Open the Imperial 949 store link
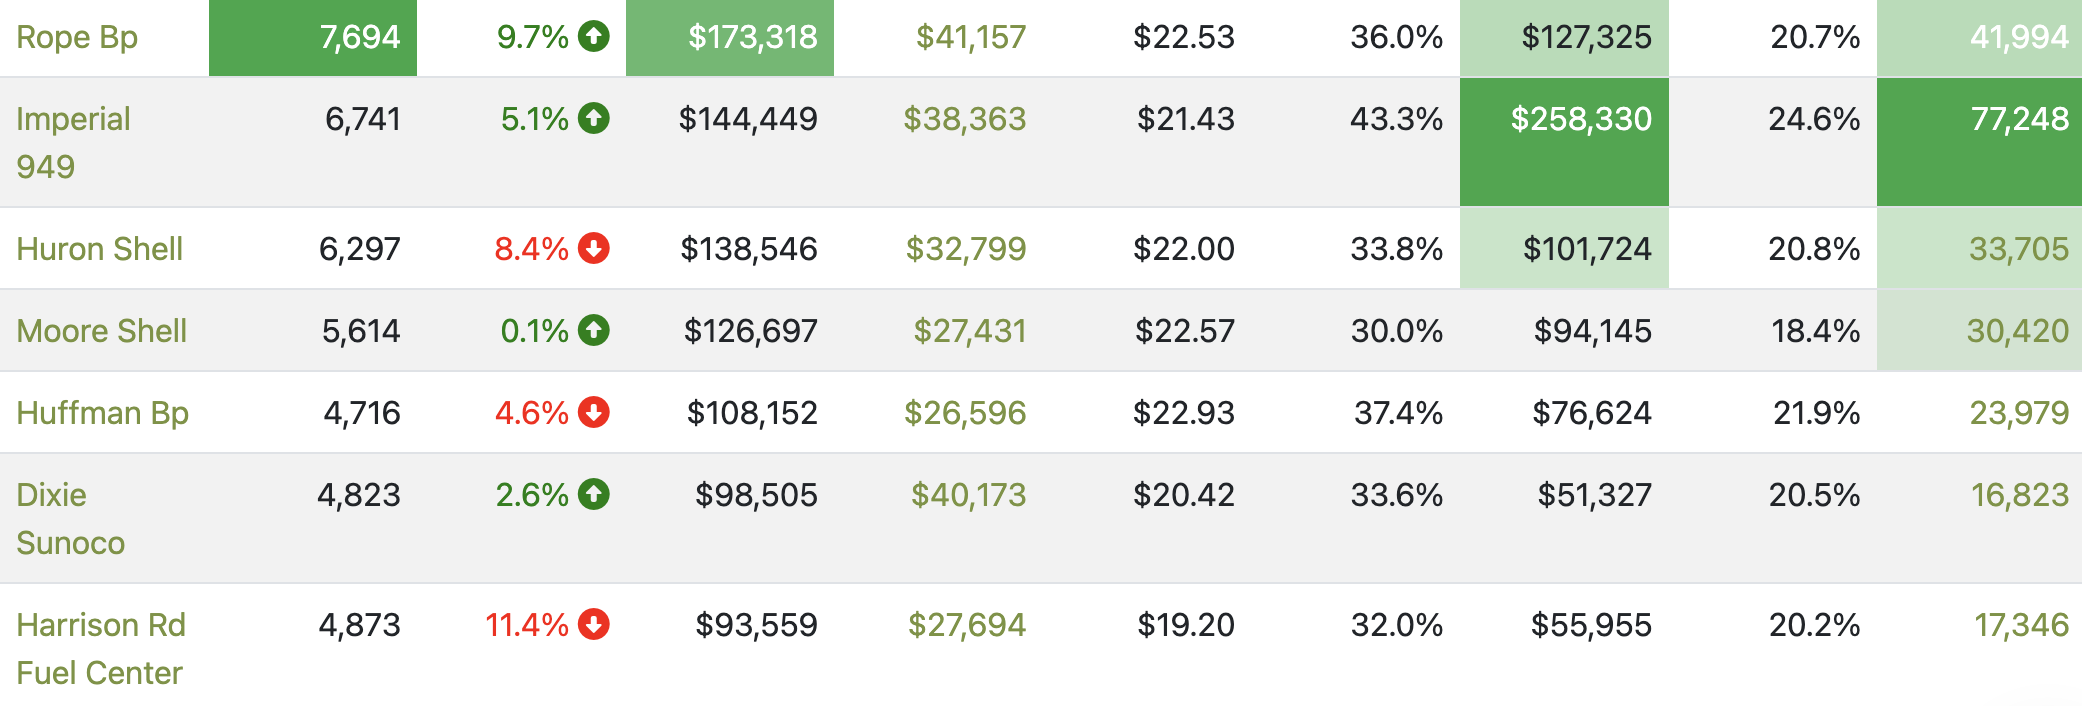 [73, 142]
